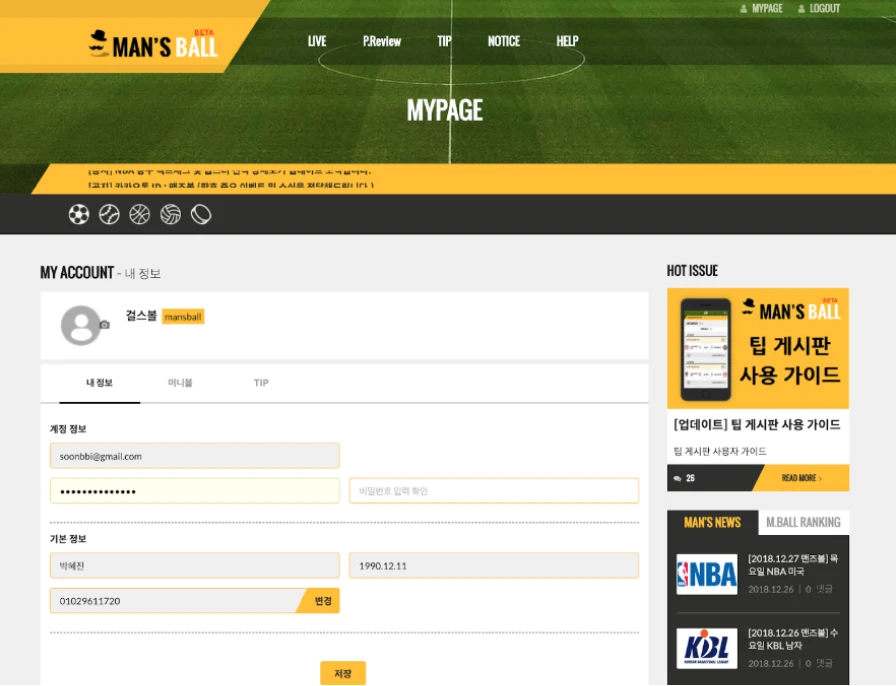The image size is (896, 686).
Task: Click the NBA logo thumbnail
Action: [707, 575]
